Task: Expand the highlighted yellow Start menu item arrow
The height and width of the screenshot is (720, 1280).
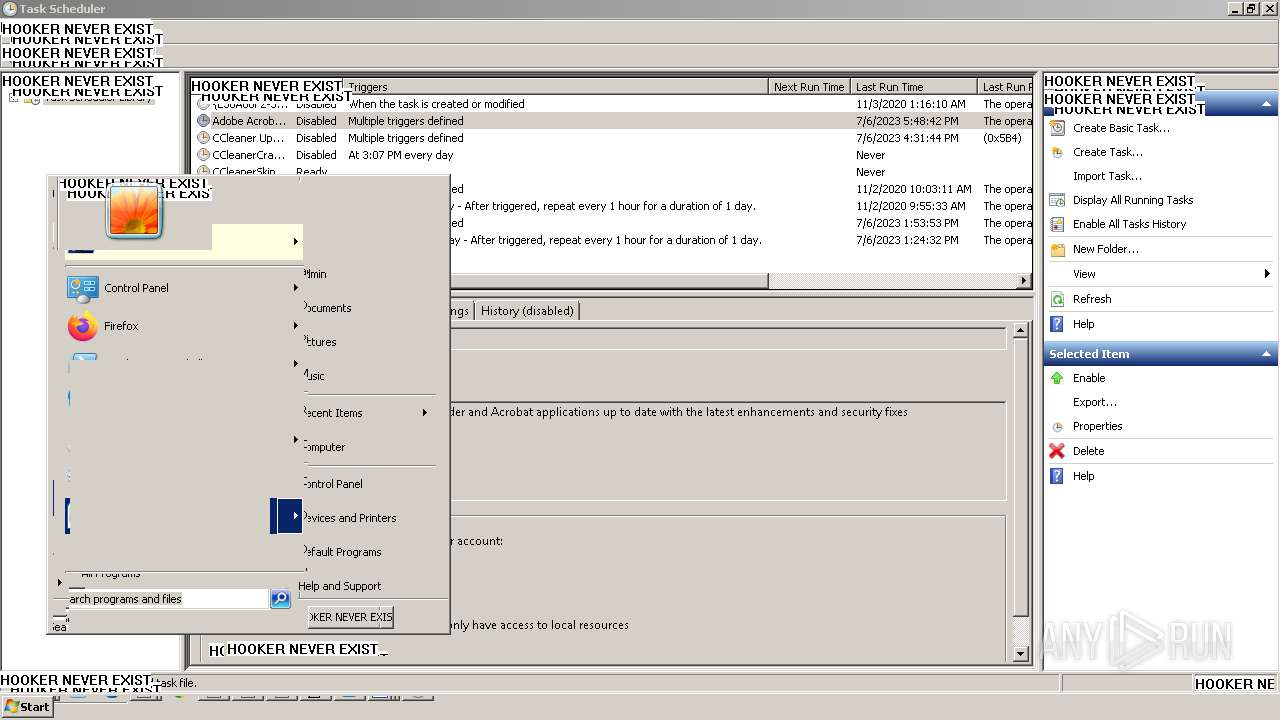Action: click(x=295, y=241)
